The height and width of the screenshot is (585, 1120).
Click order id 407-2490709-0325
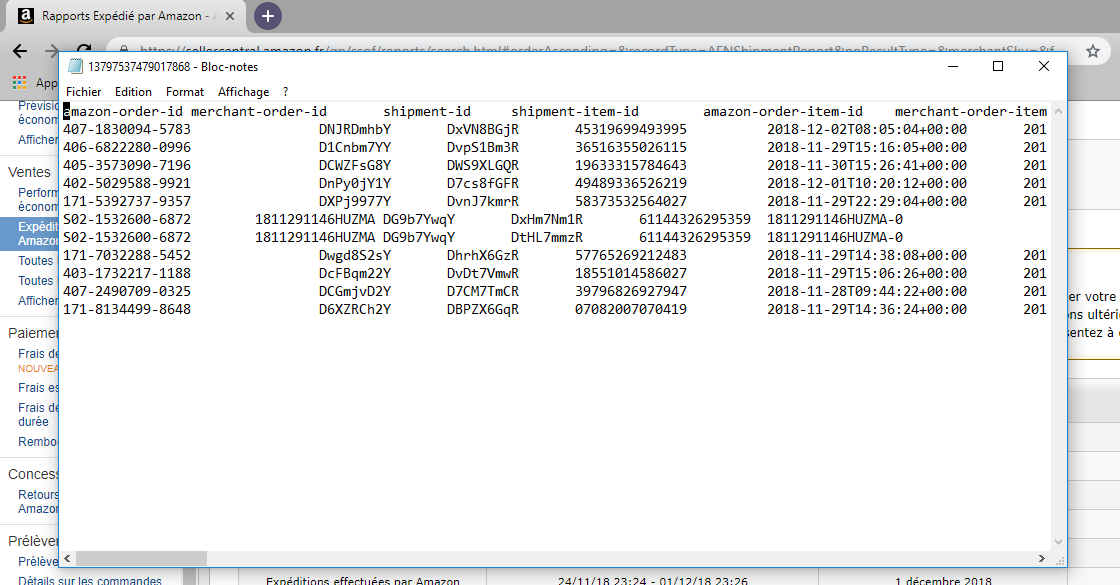pyautogui.click(x=126, y=291)
